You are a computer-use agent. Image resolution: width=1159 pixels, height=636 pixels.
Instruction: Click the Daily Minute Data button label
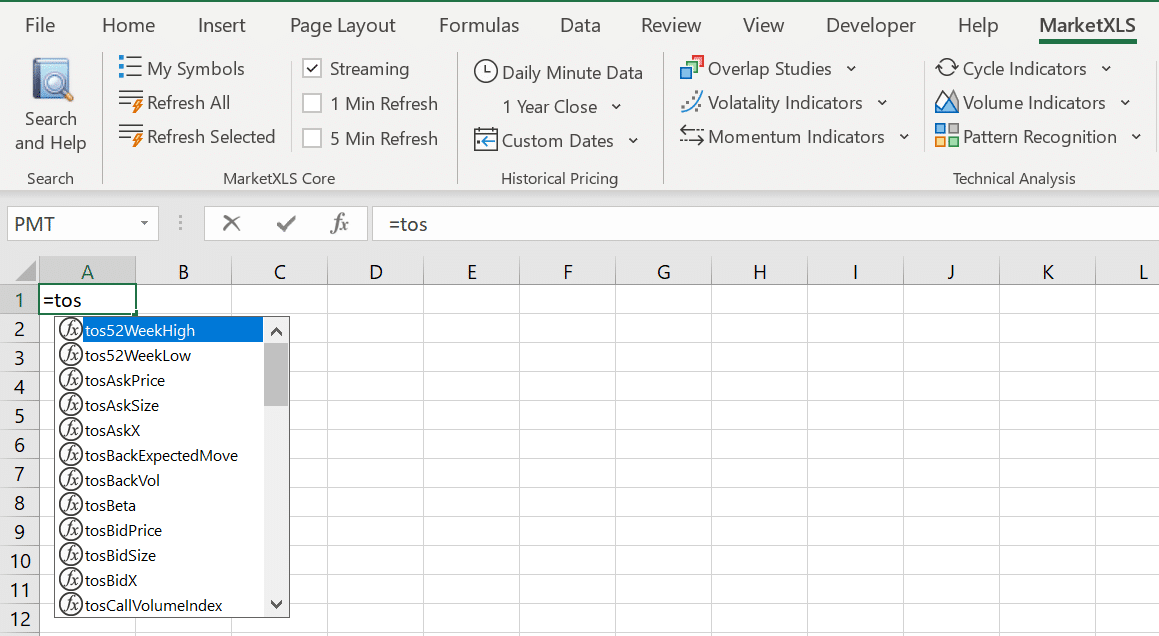pyautogui.click(x=572, y=72)
